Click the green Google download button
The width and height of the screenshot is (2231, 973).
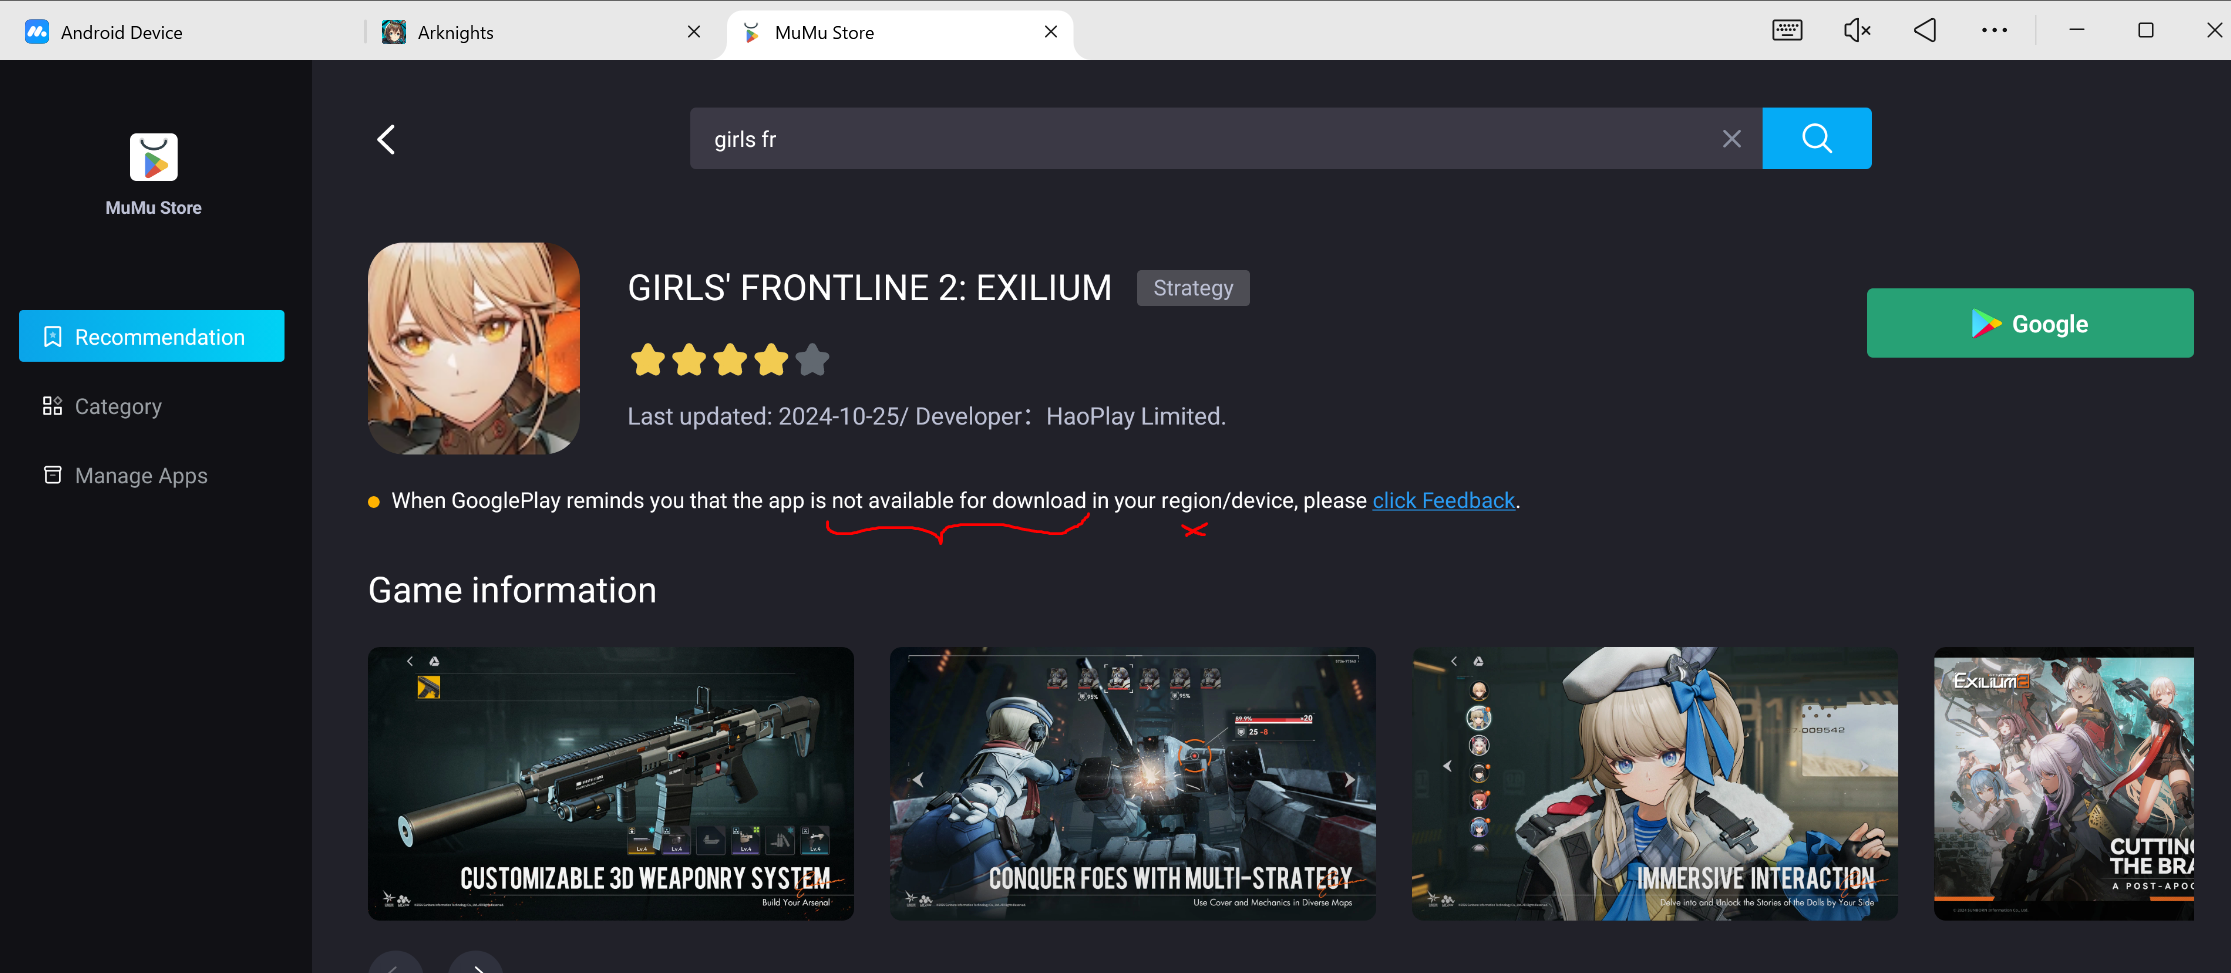pos(2030,323)
